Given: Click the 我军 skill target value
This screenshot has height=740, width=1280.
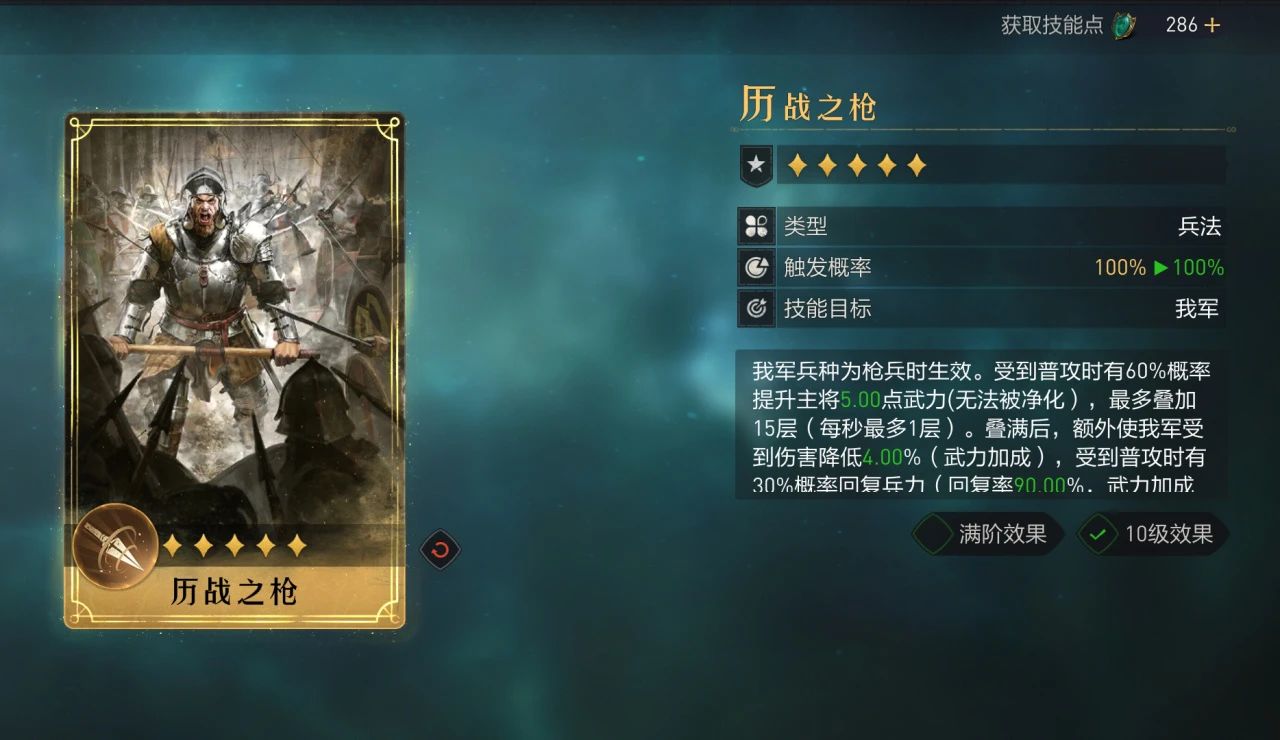Looking at the screenshot, I should click(1197, 308).
